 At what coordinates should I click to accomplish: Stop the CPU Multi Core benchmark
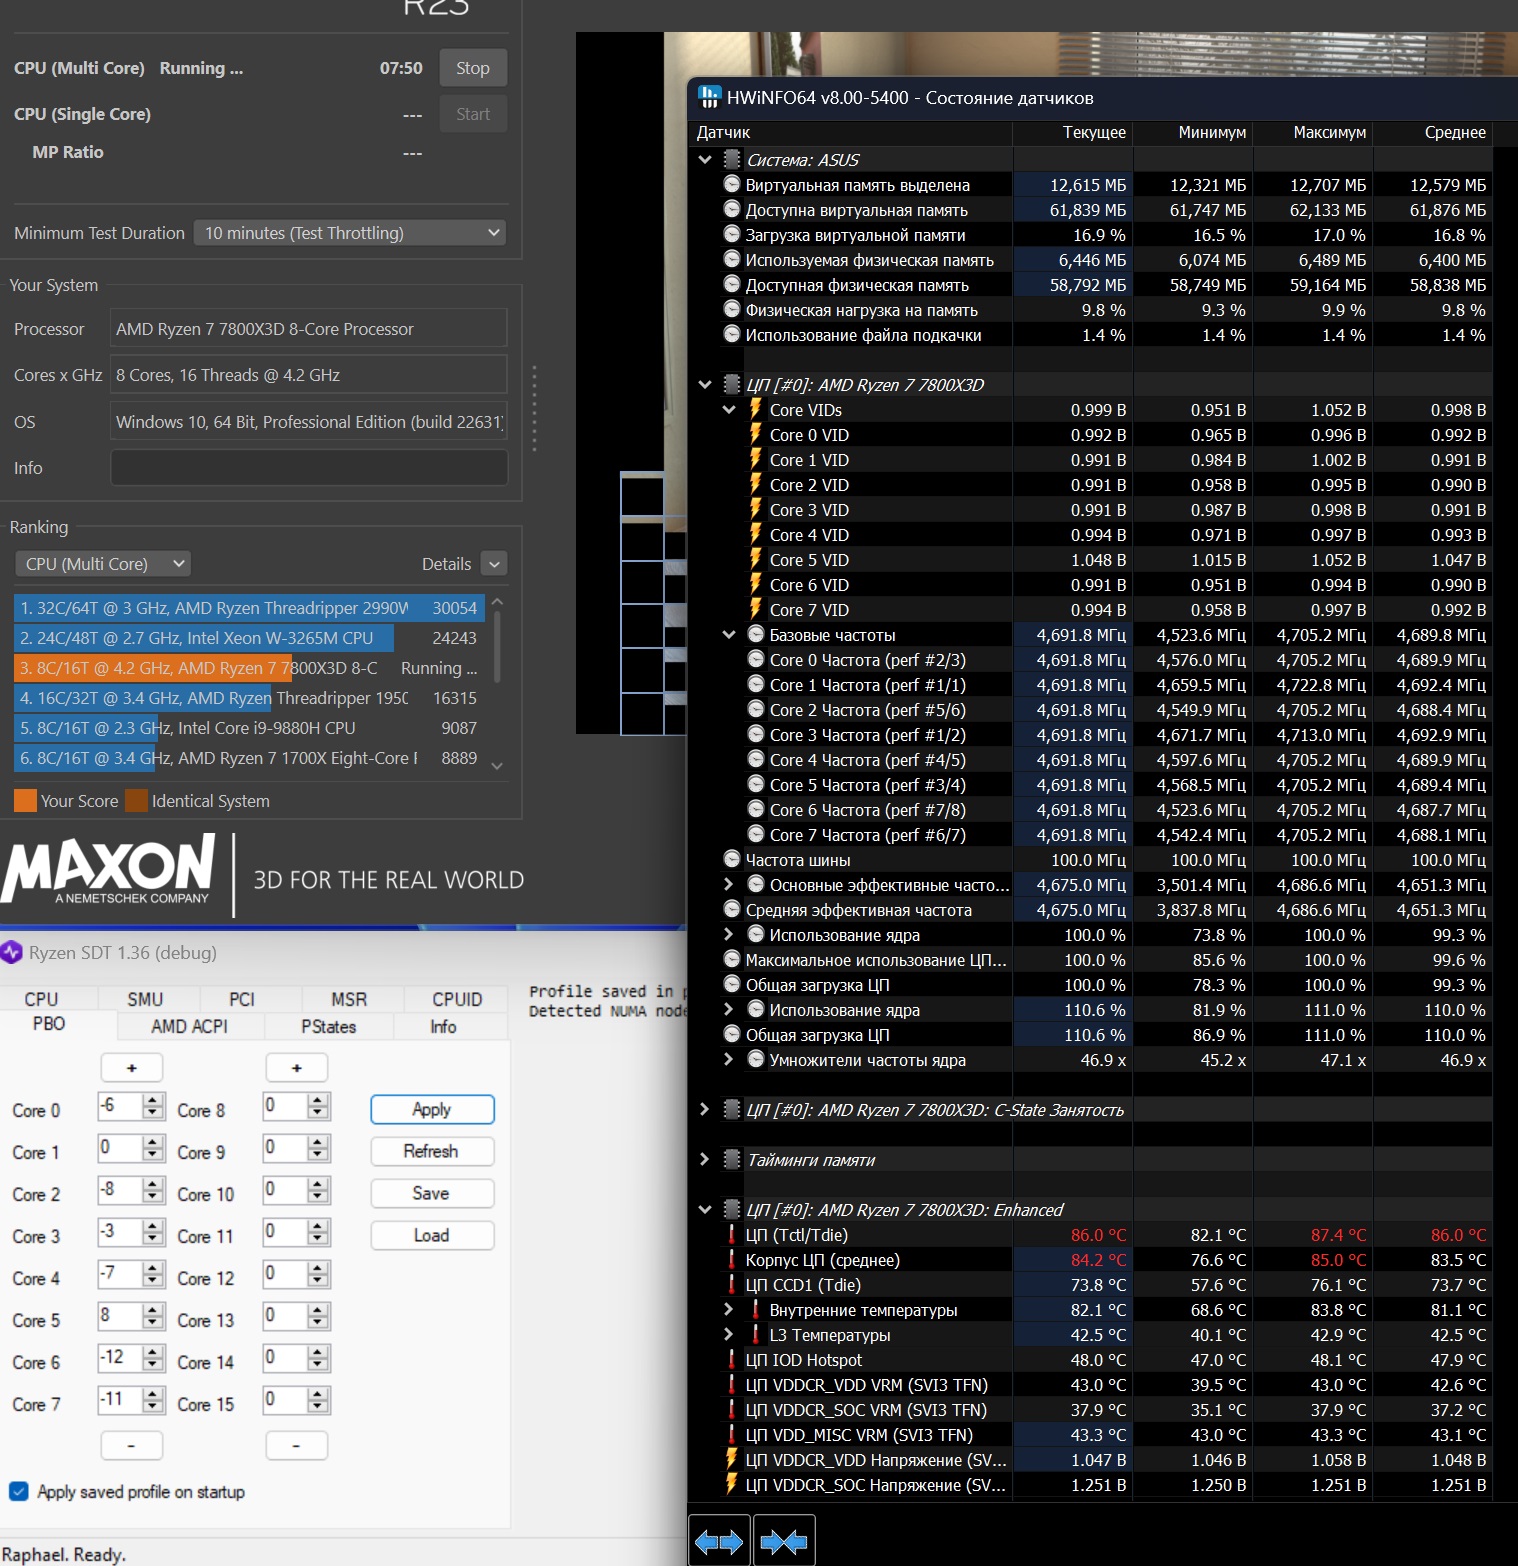click(x=473, y=68)
